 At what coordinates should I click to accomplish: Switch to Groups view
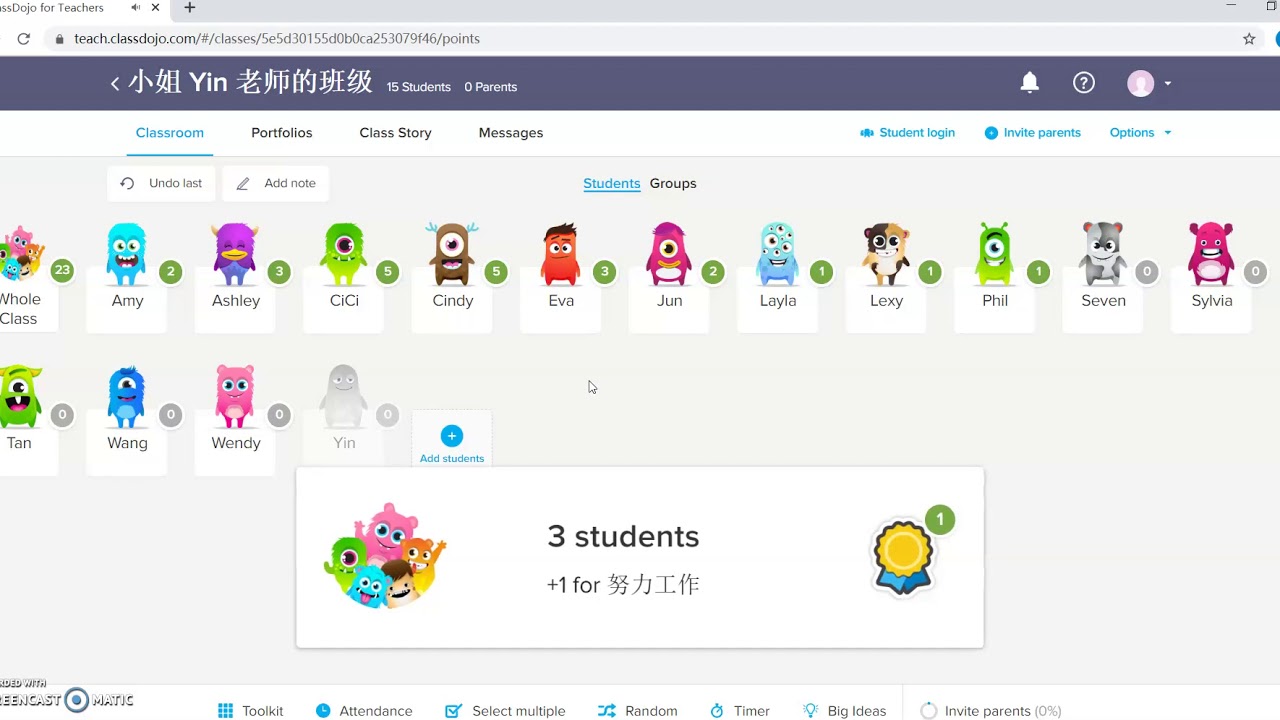[x=673, y=184]
